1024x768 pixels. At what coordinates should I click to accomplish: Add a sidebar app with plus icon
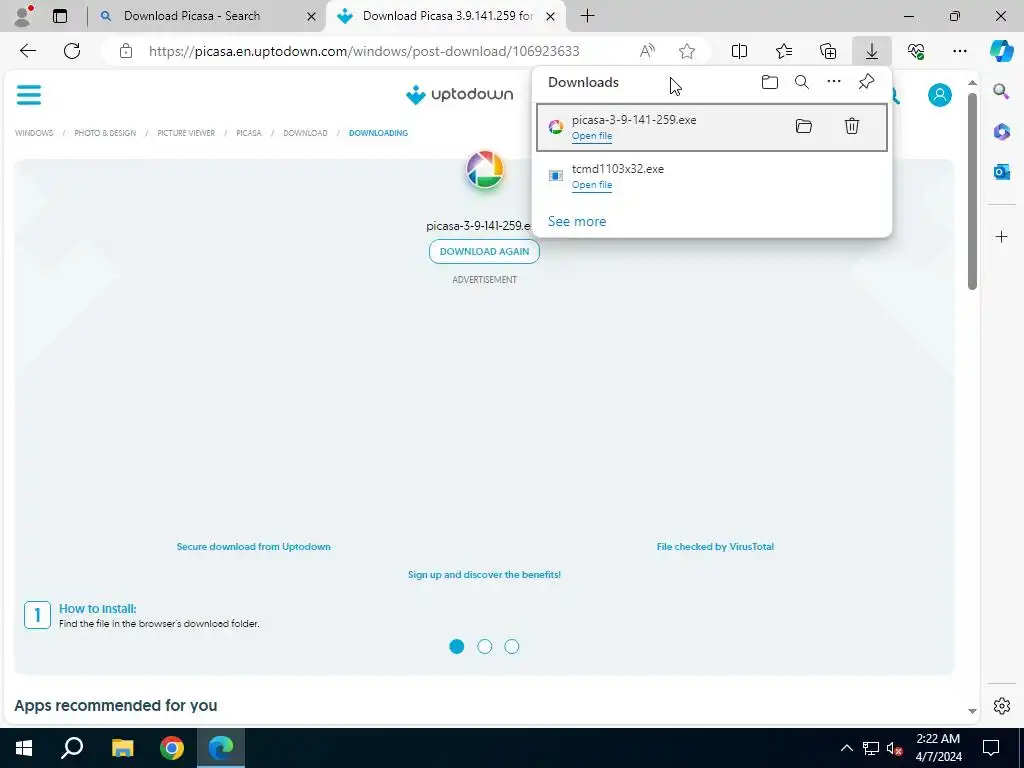click(1002, 236)
